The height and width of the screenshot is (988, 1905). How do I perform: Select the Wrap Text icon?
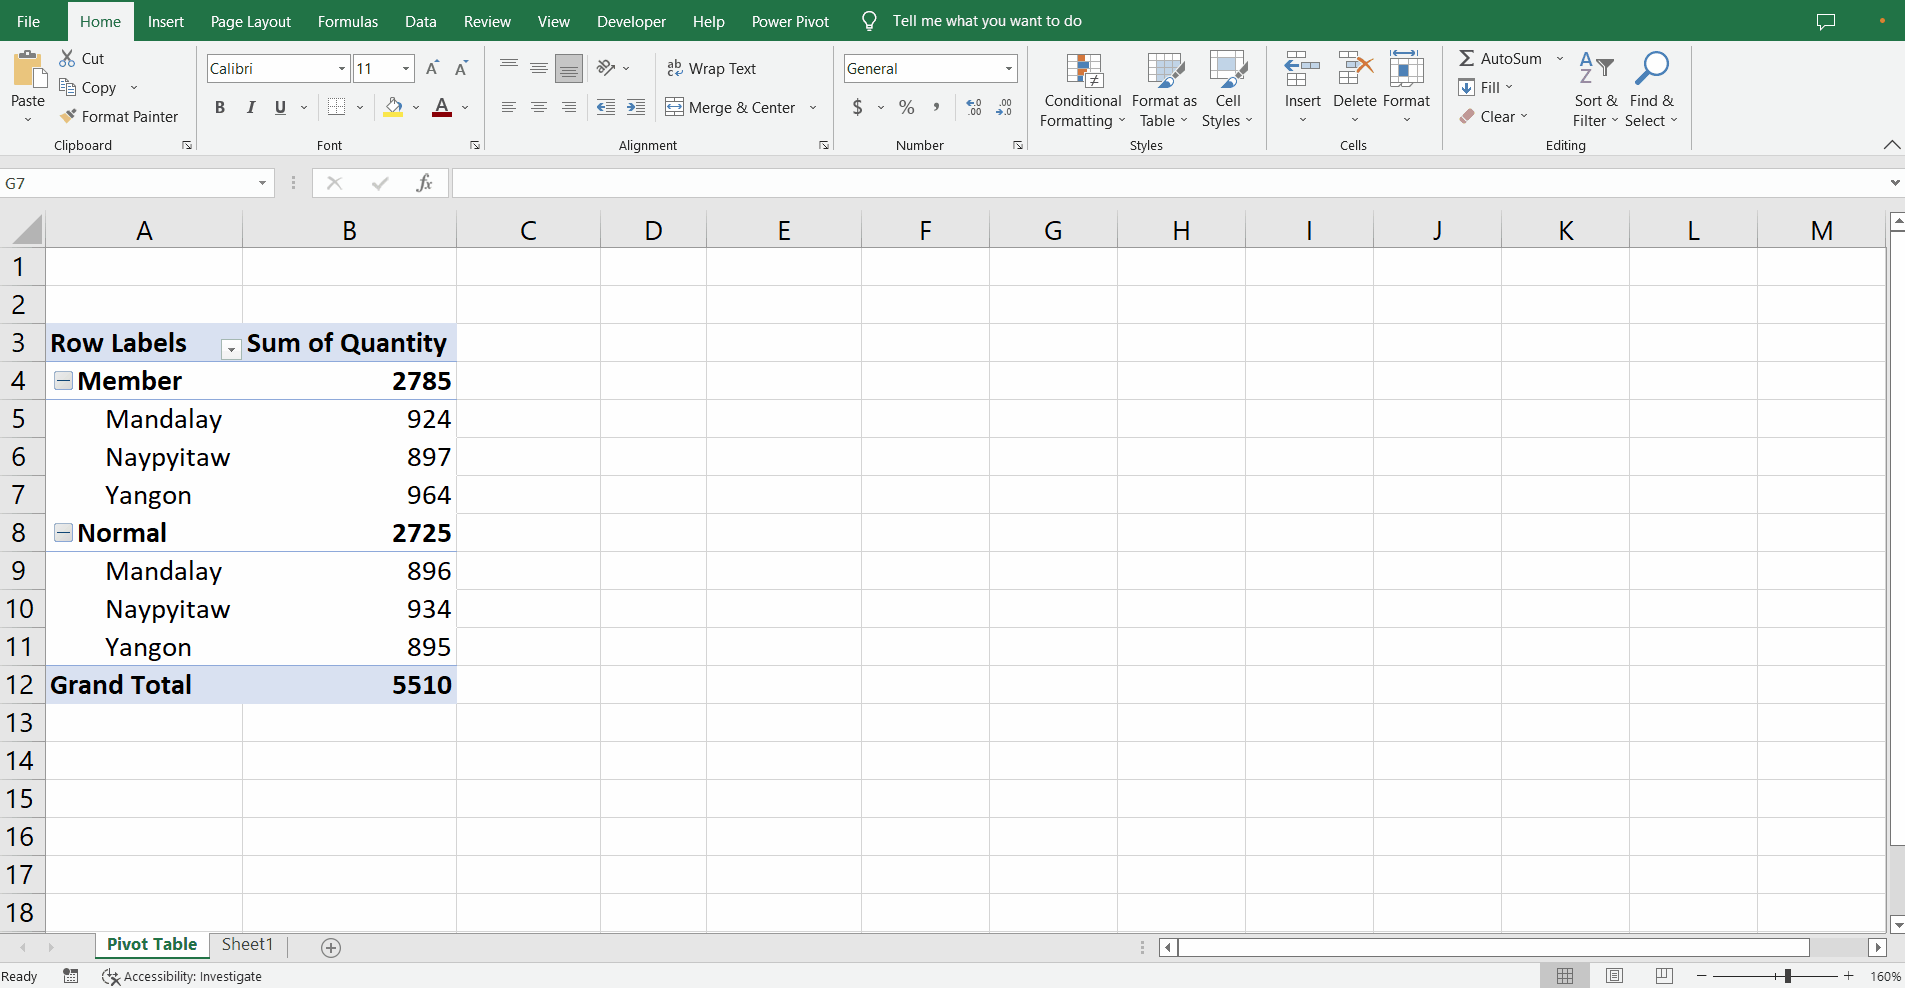click(674, 68)
